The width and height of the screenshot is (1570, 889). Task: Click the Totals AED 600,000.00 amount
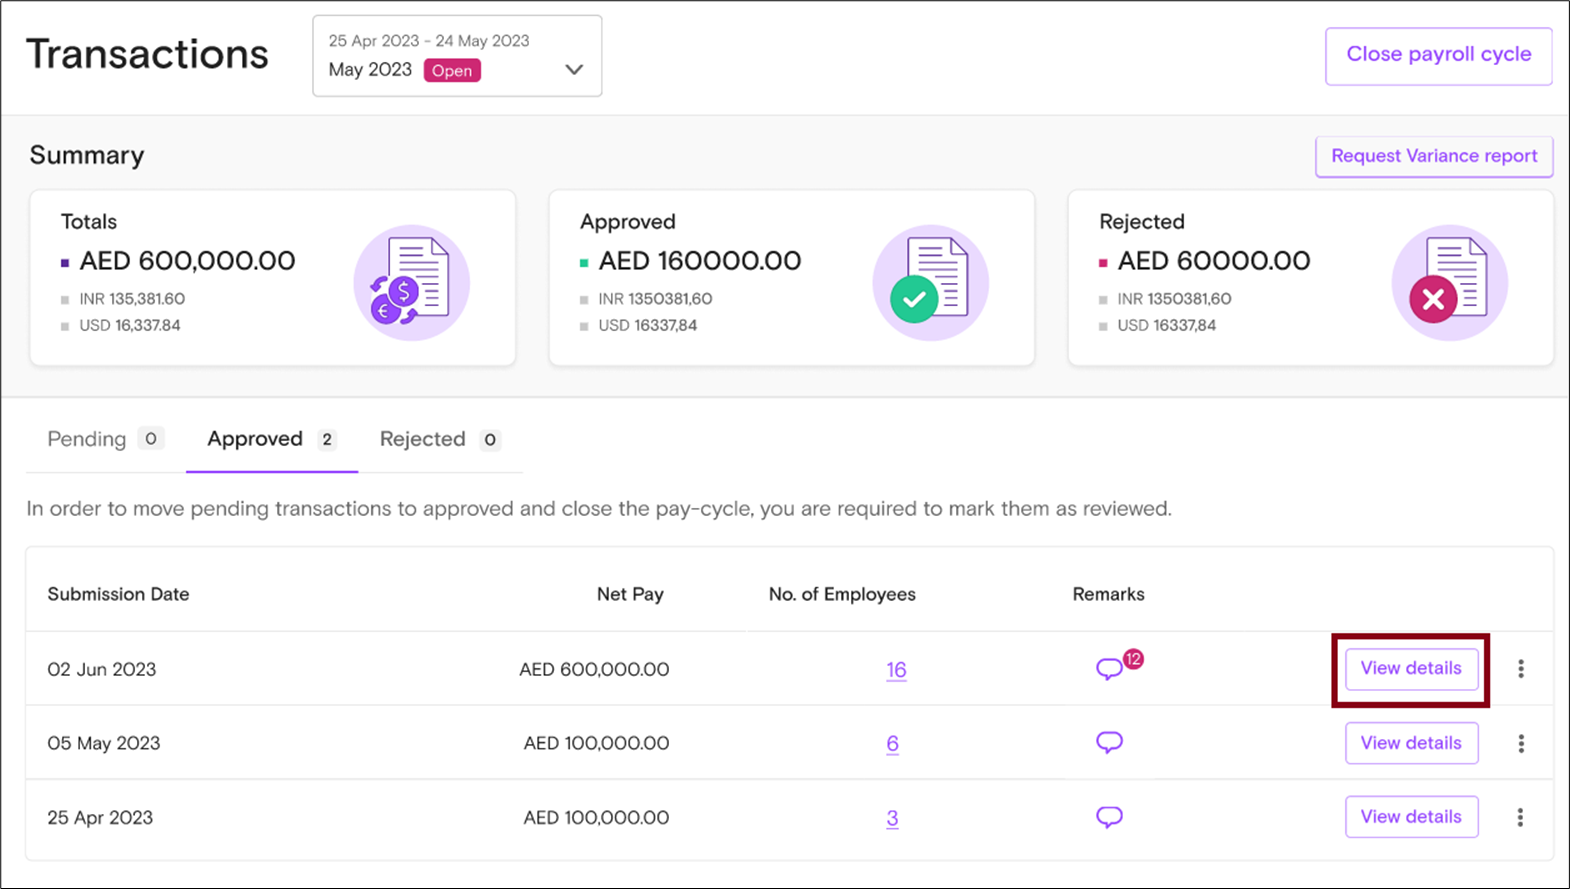point(187,261)
